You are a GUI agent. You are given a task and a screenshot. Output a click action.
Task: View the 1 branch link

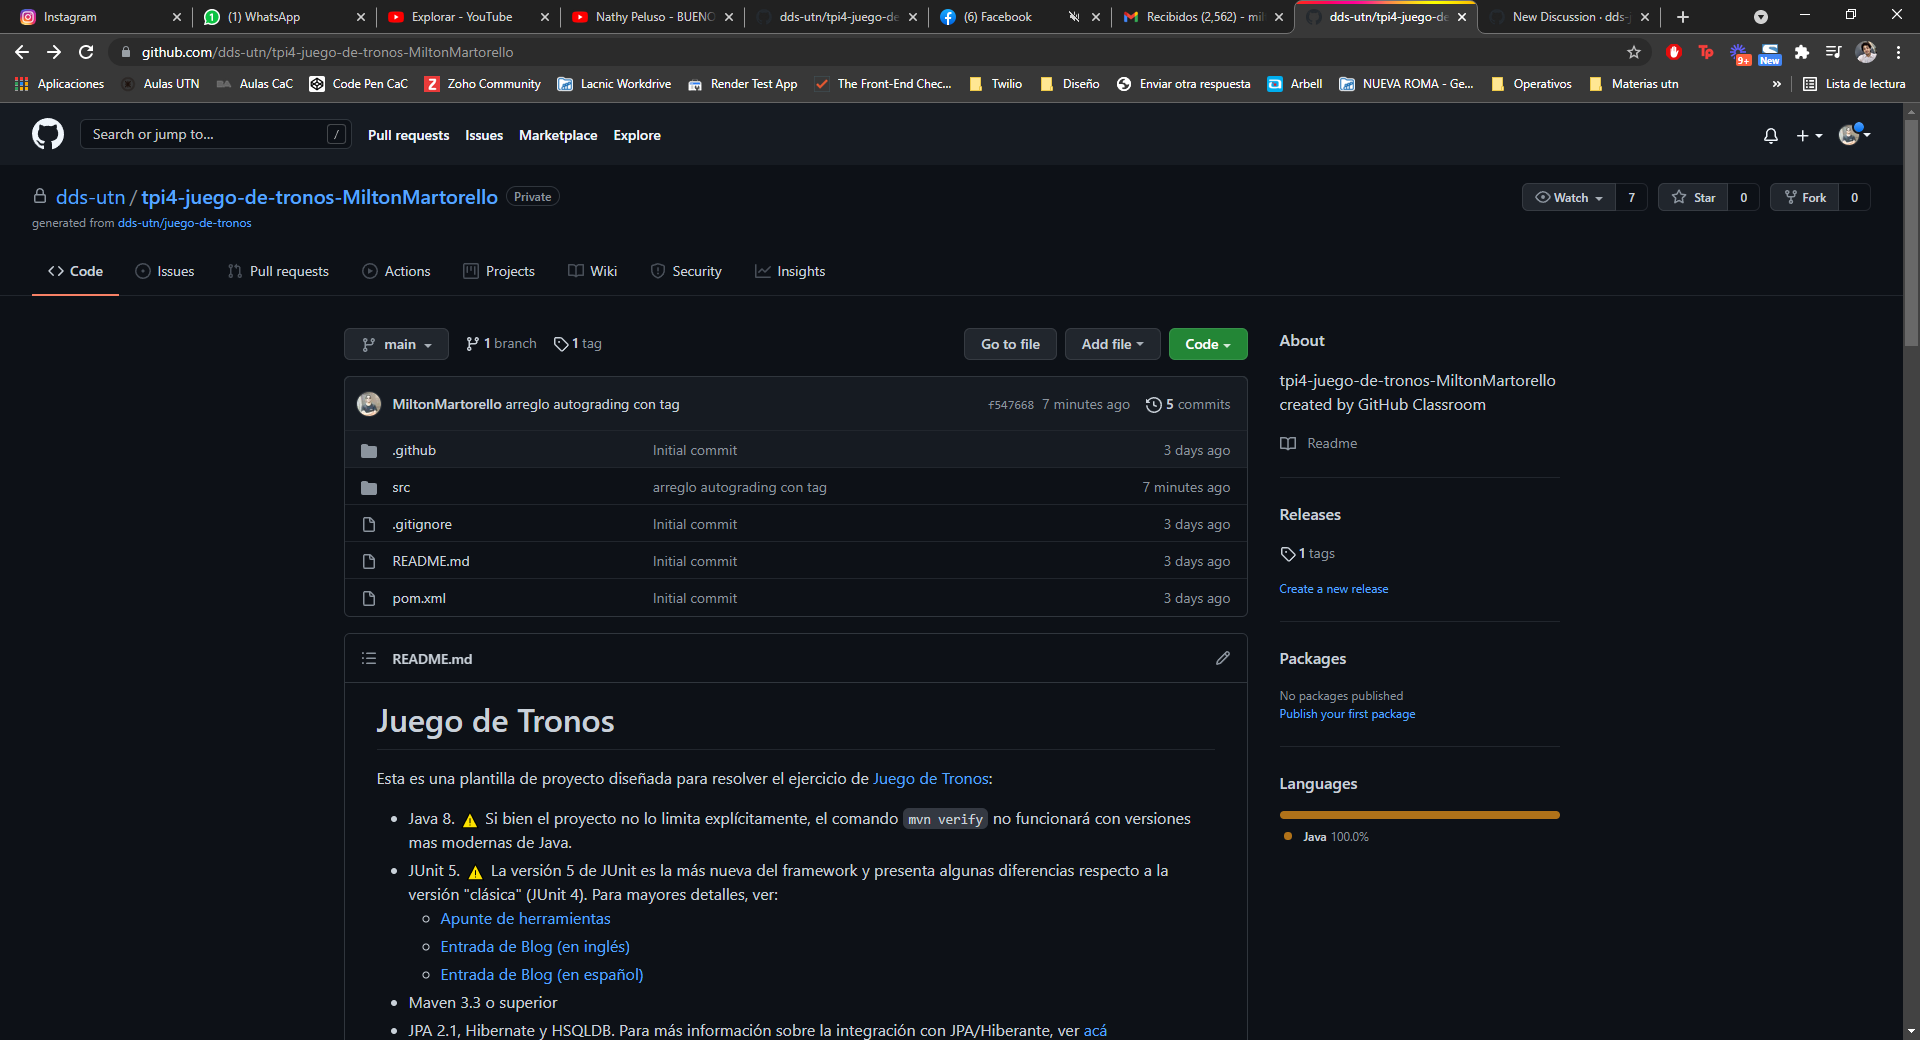(501, 343)
